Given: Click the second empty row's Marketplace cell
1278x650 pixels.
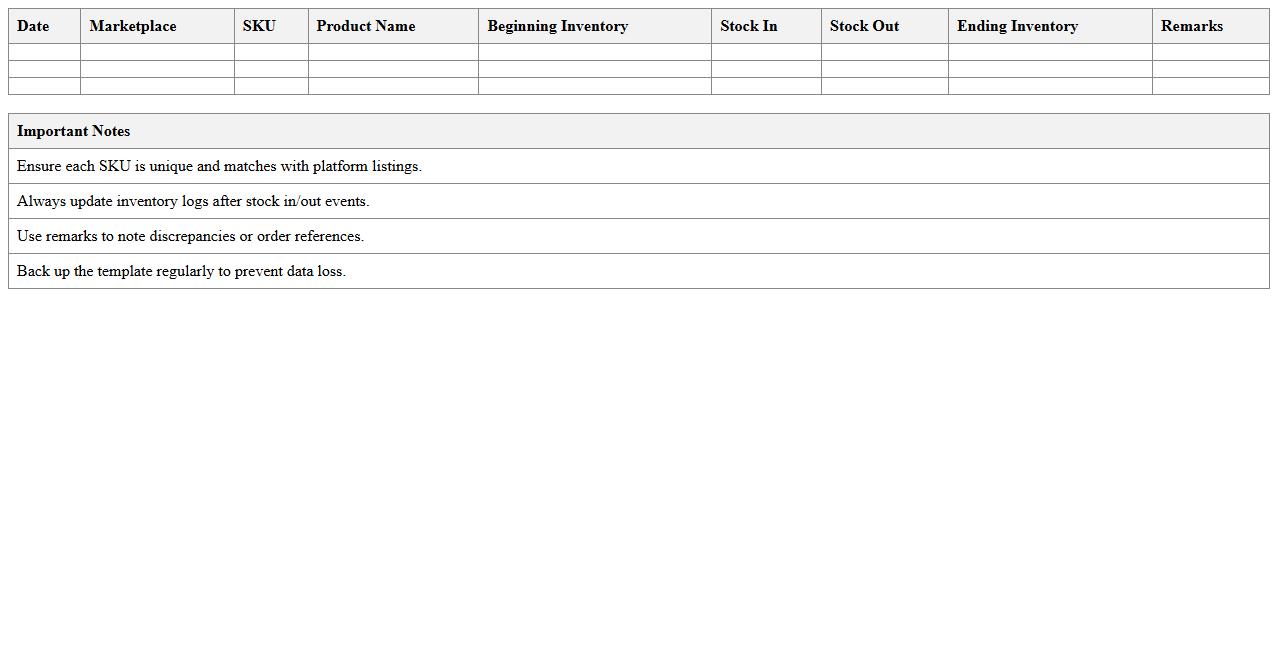Looking at the screenshot, I should 157,69.
